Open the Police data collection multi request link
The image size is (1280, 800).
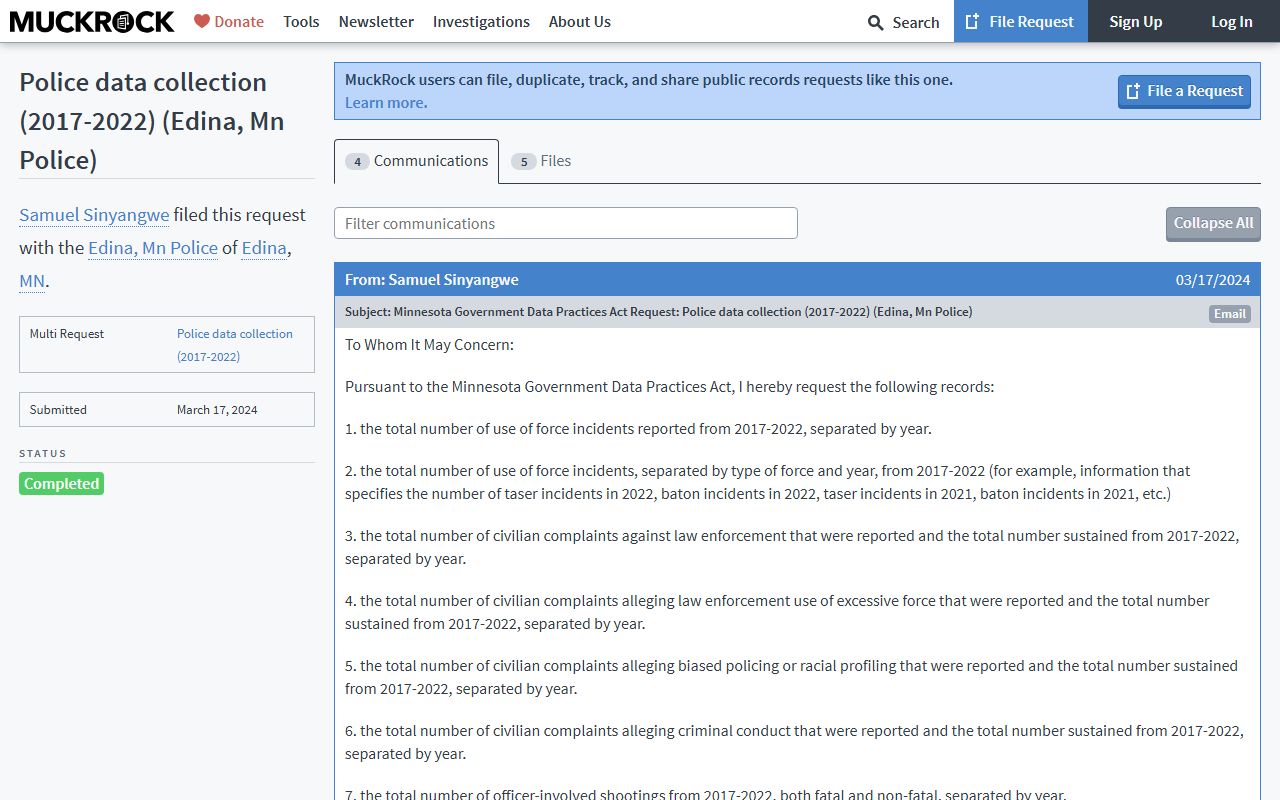(x=235, y=345)
